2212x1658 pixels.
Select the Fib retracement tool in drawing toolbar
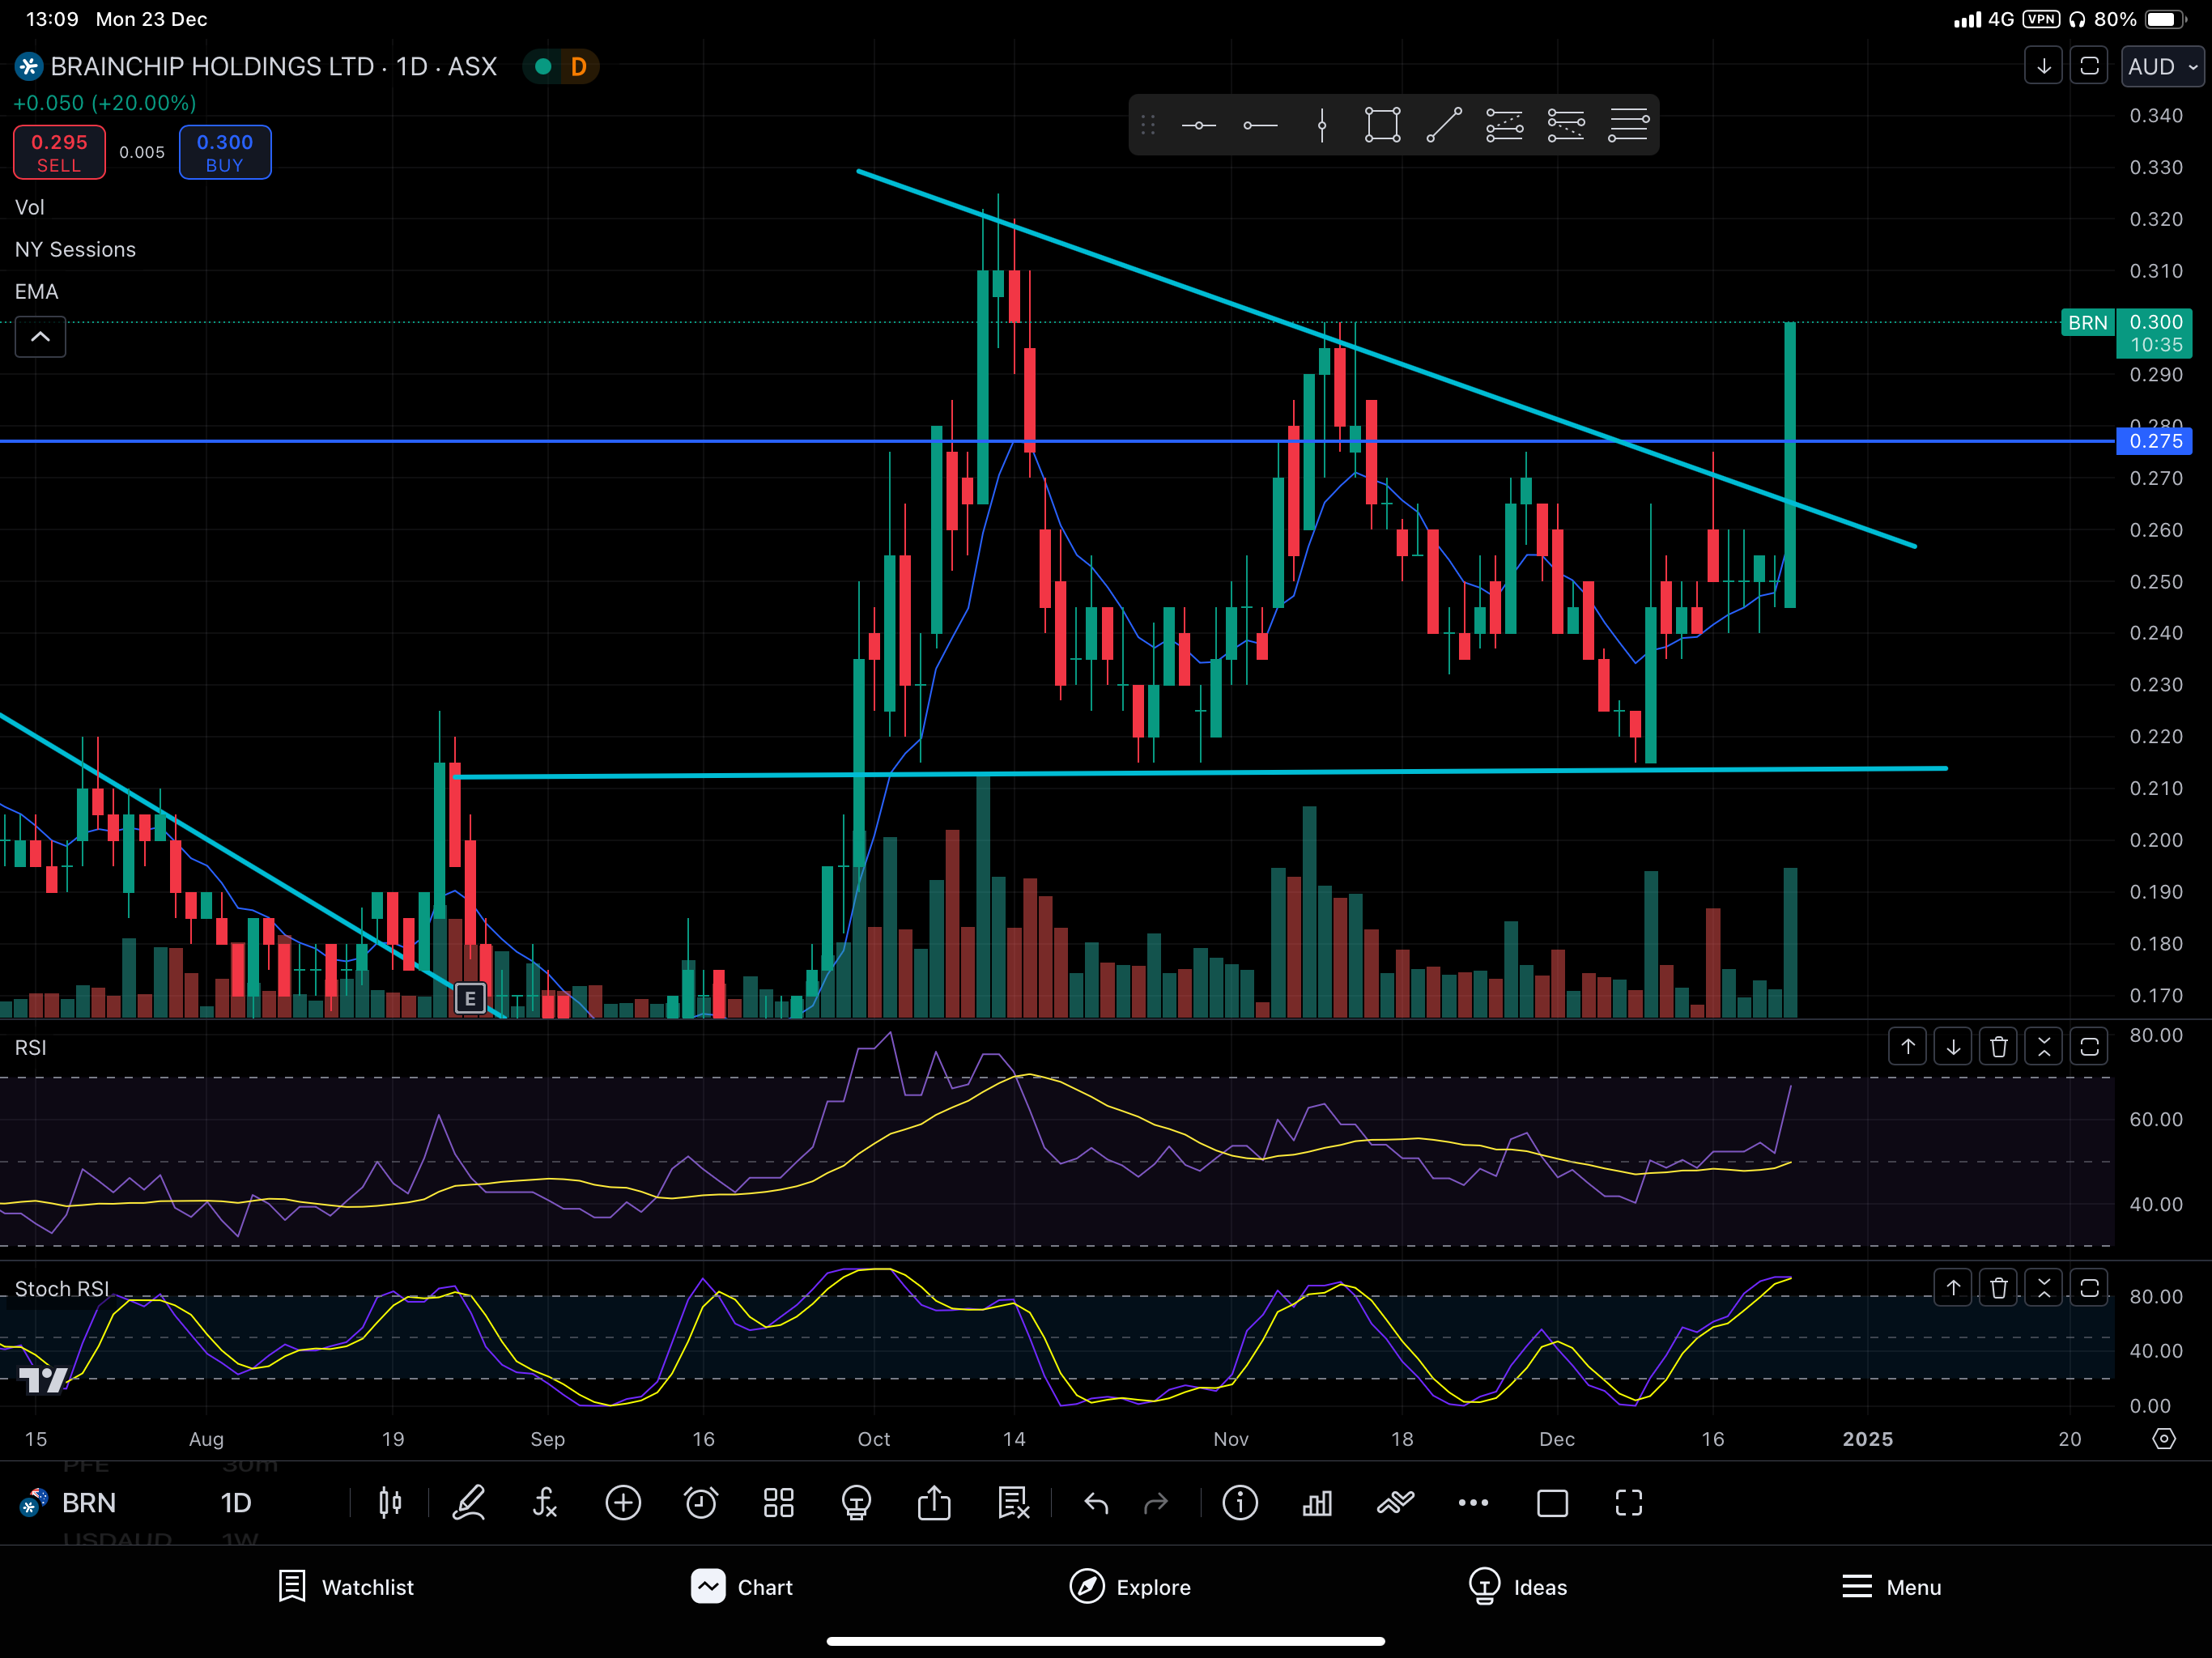tap(1504, 125)
